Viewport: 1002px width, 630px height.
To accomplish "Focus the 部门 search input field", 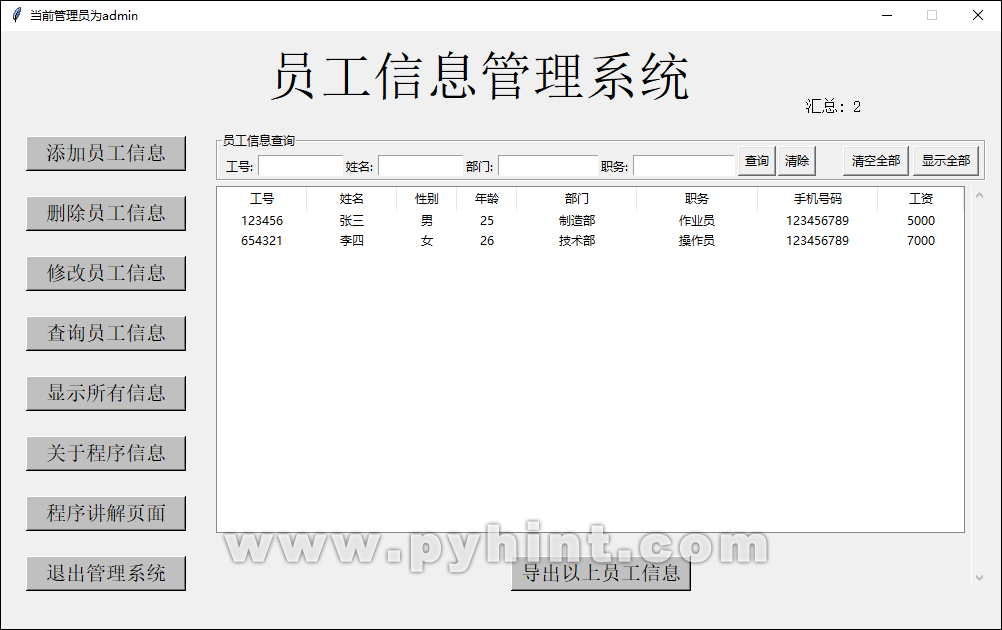I will [548, 166].
